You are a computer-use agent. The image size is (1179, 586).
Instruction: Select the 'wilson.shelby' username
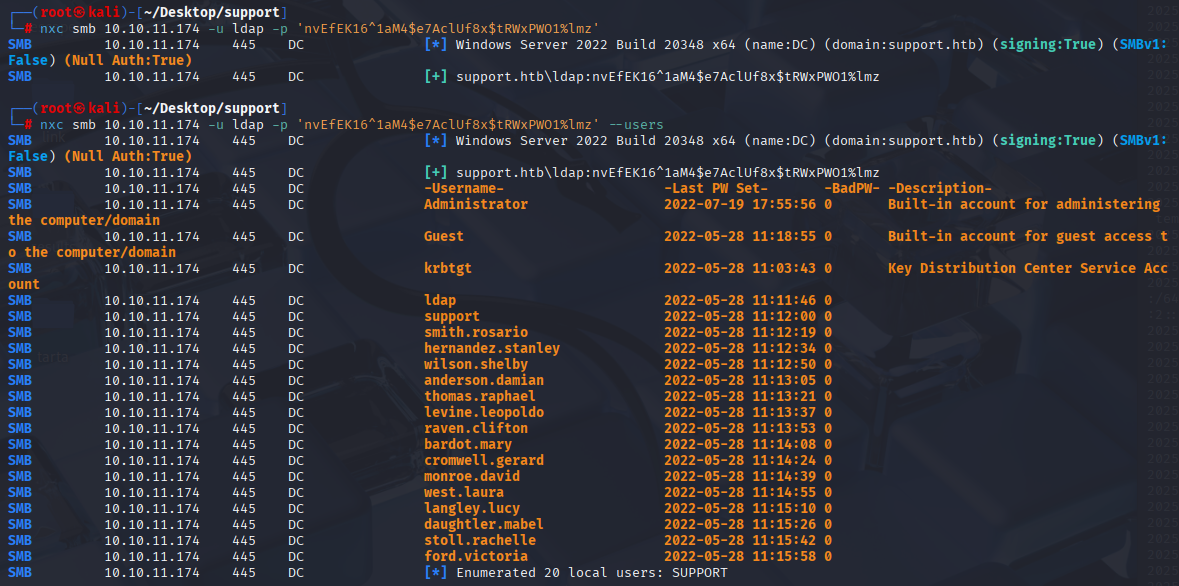tap(476, 364)
